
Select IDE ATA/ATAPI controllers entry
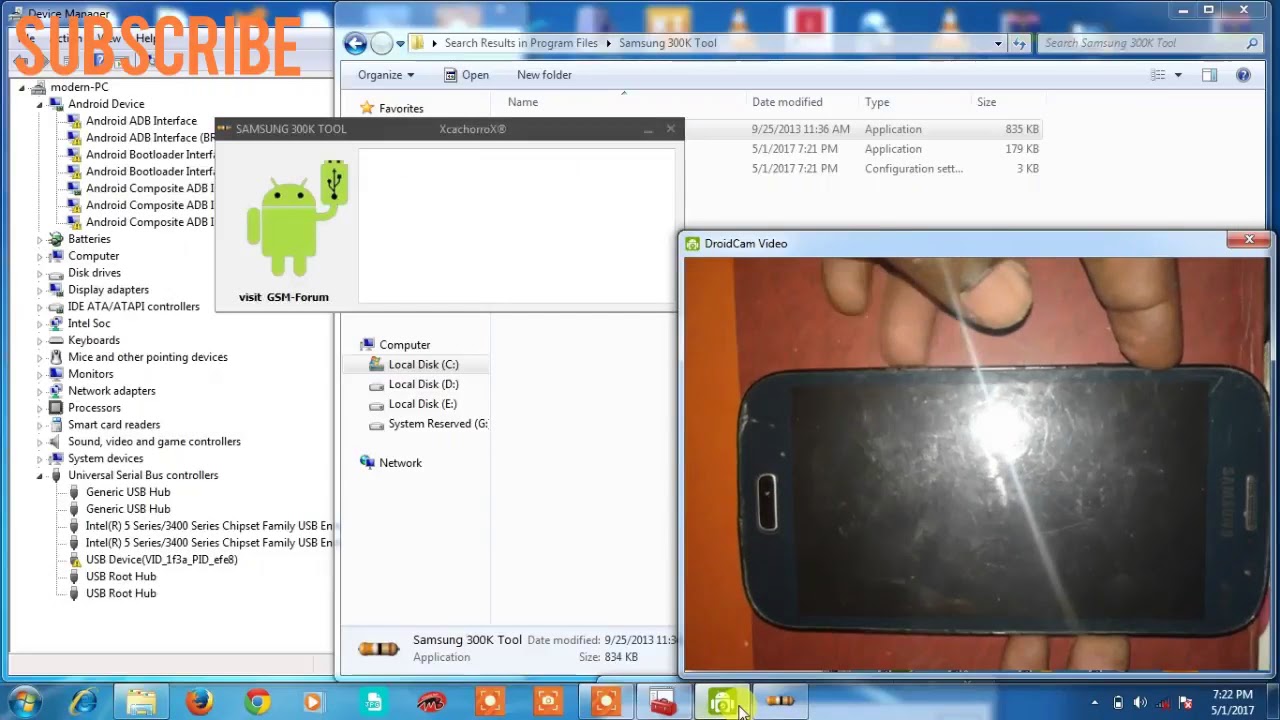133,307
